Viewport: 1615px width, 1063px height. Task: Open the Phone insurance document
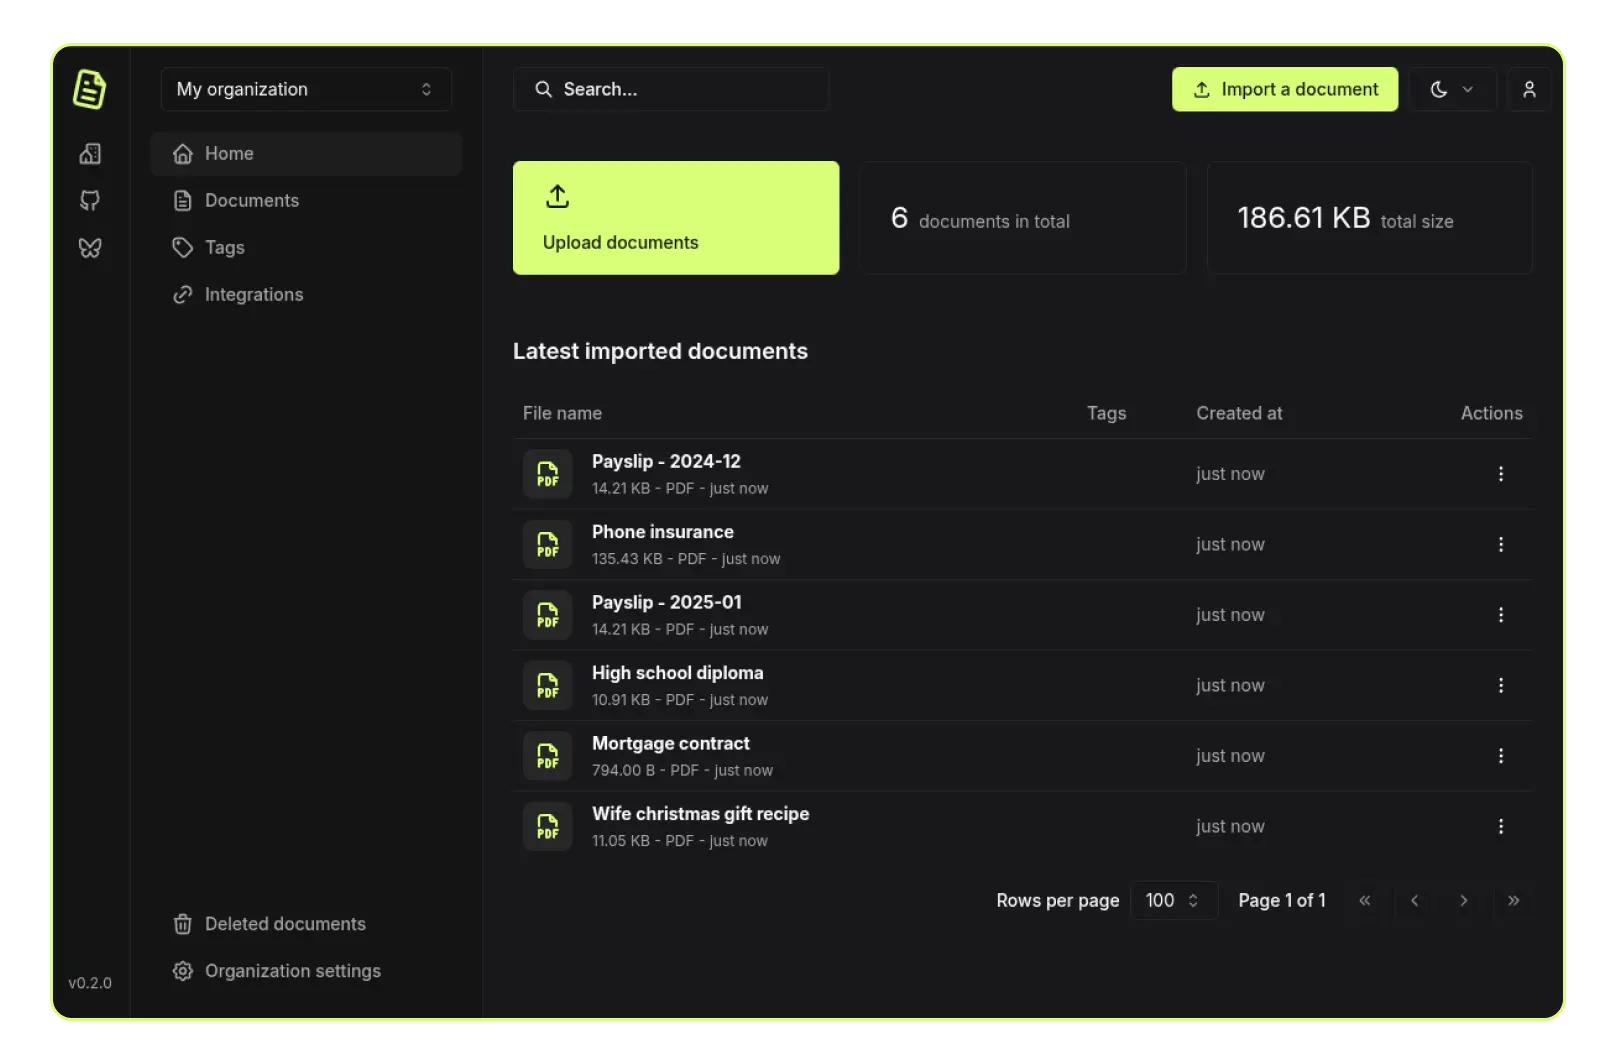click(662, 532)
